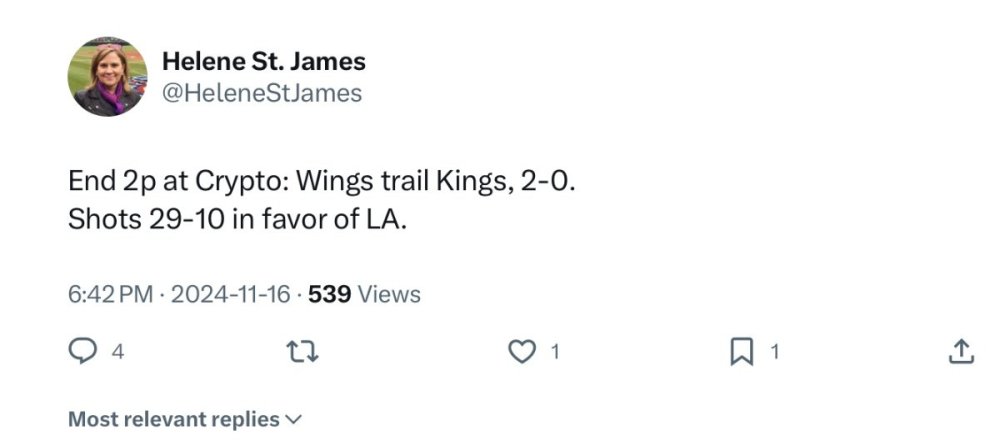Screen dimensions: 1000x446
Task: Open the @HeleneStJames handle link
Action: click(x=261, y=94)
